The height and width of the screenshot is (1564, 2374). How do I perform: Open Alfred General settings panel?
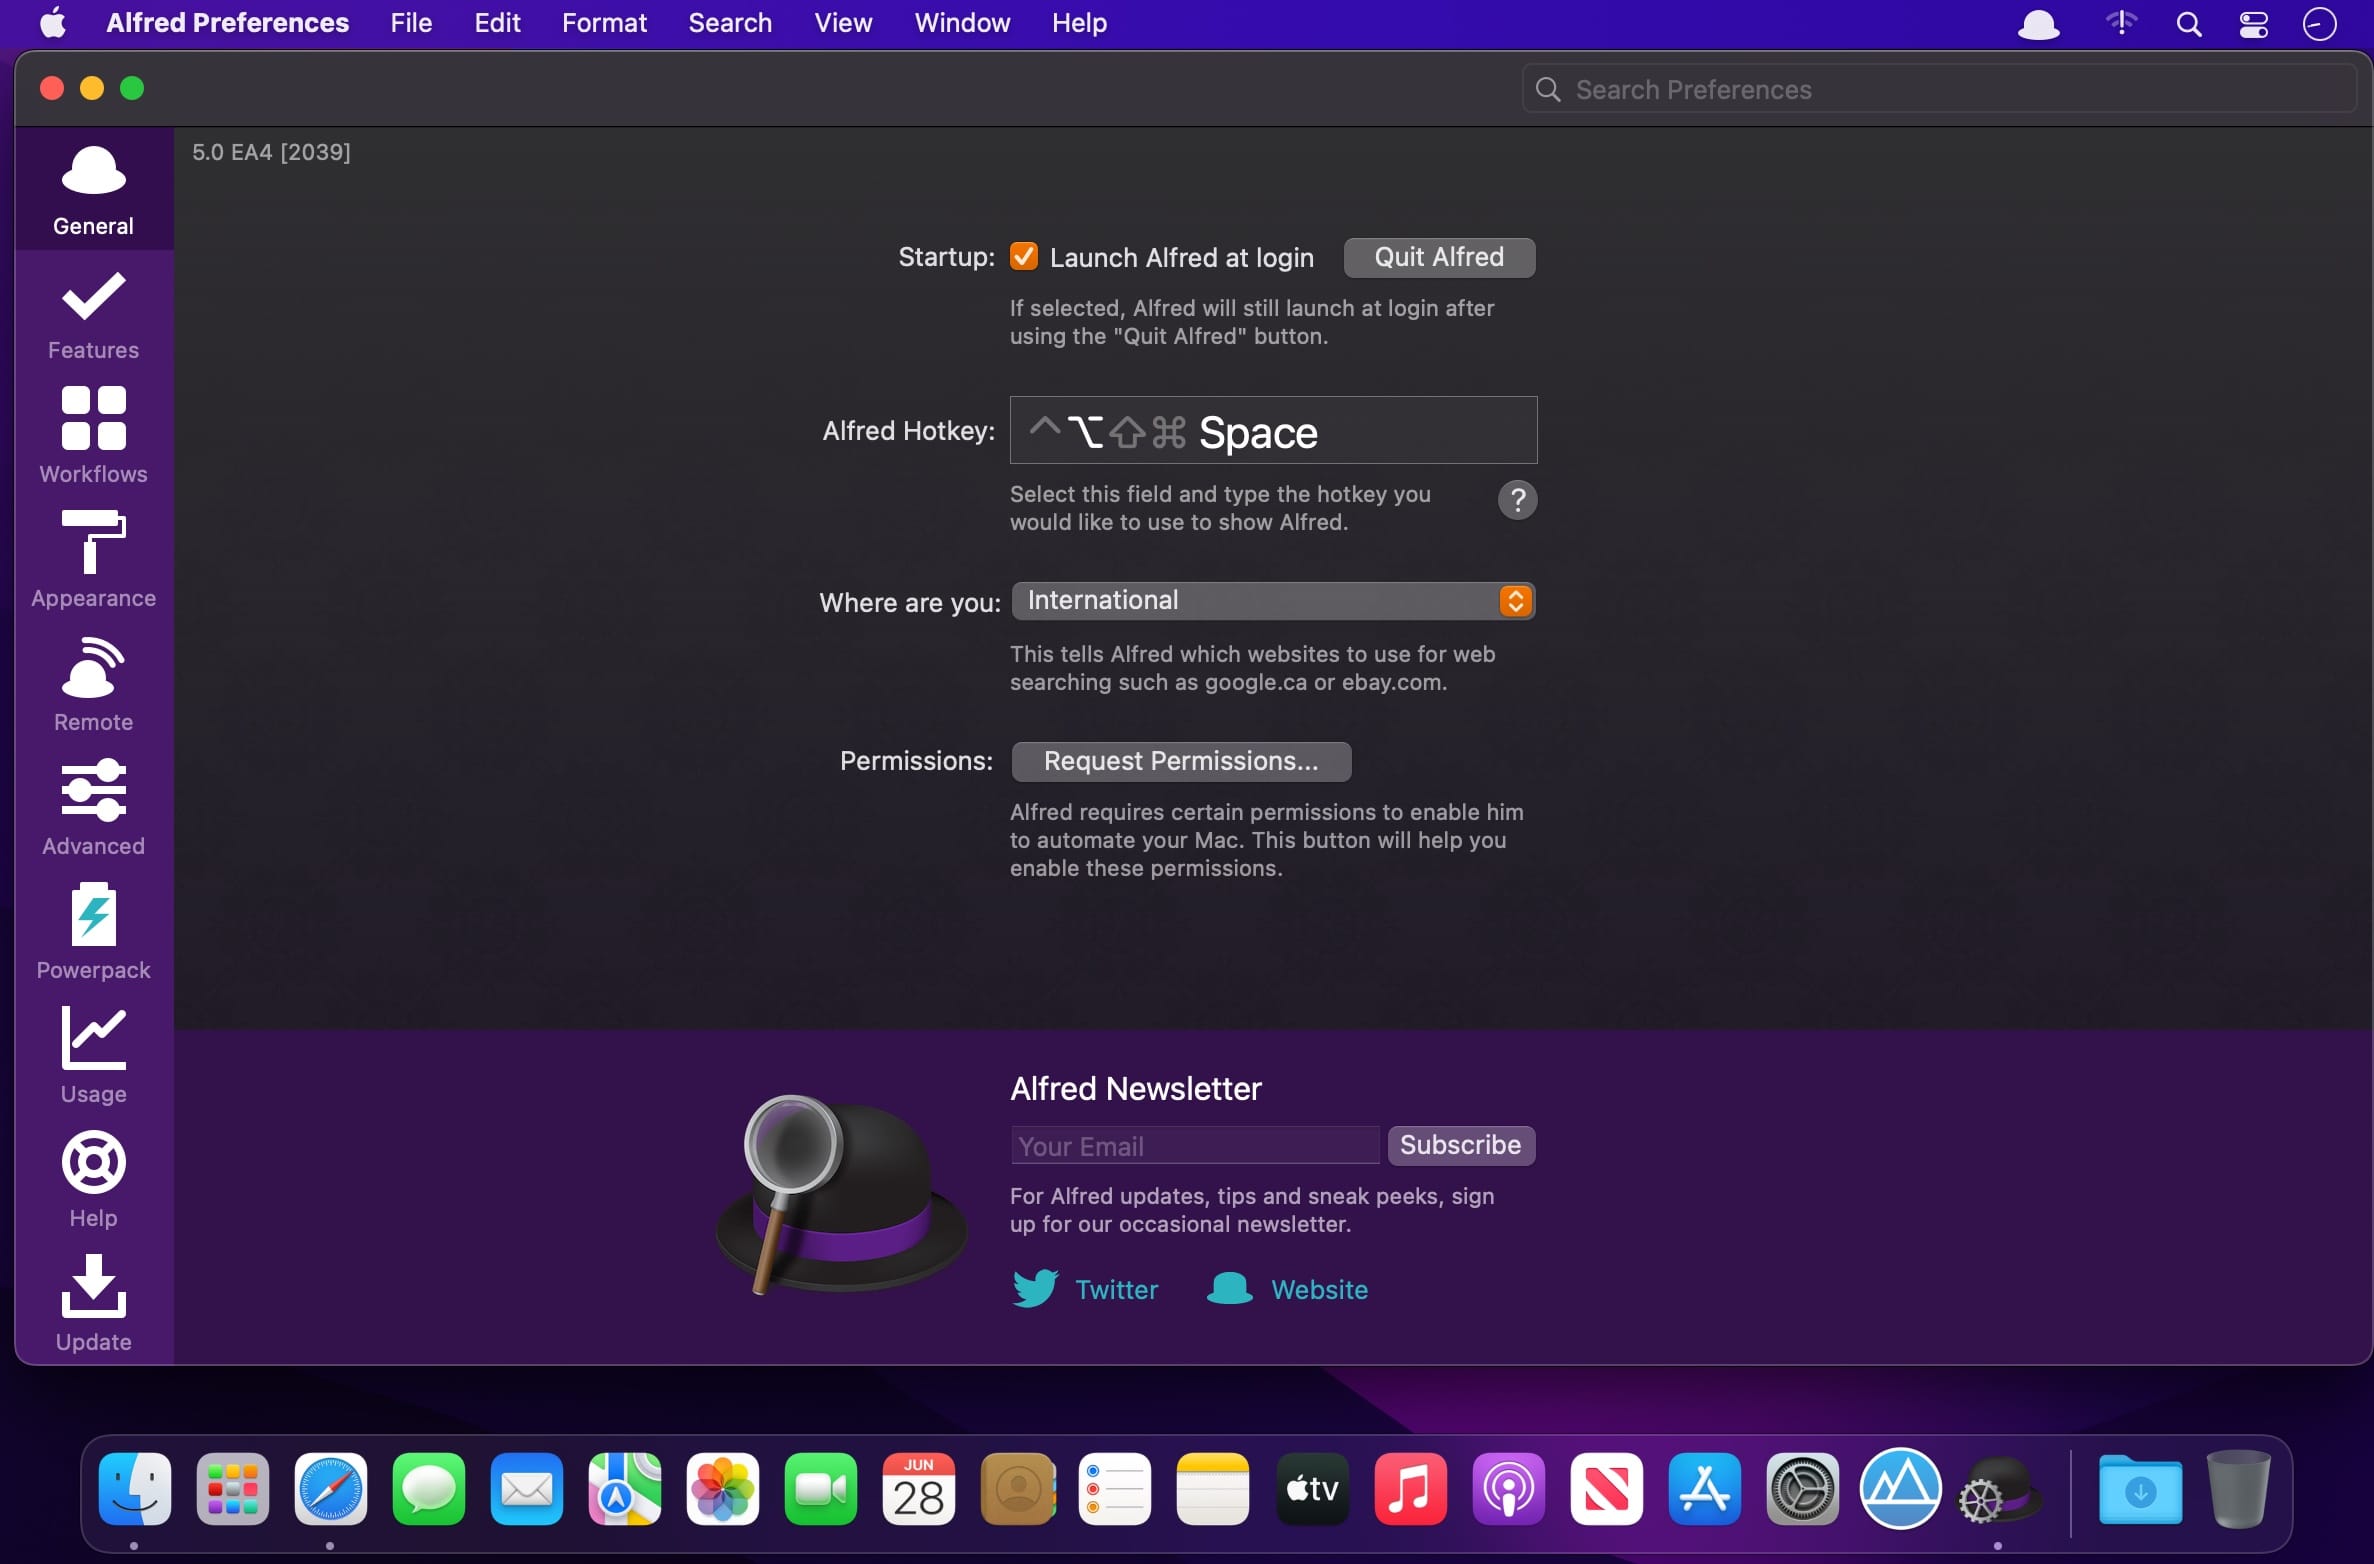[93, 187]
